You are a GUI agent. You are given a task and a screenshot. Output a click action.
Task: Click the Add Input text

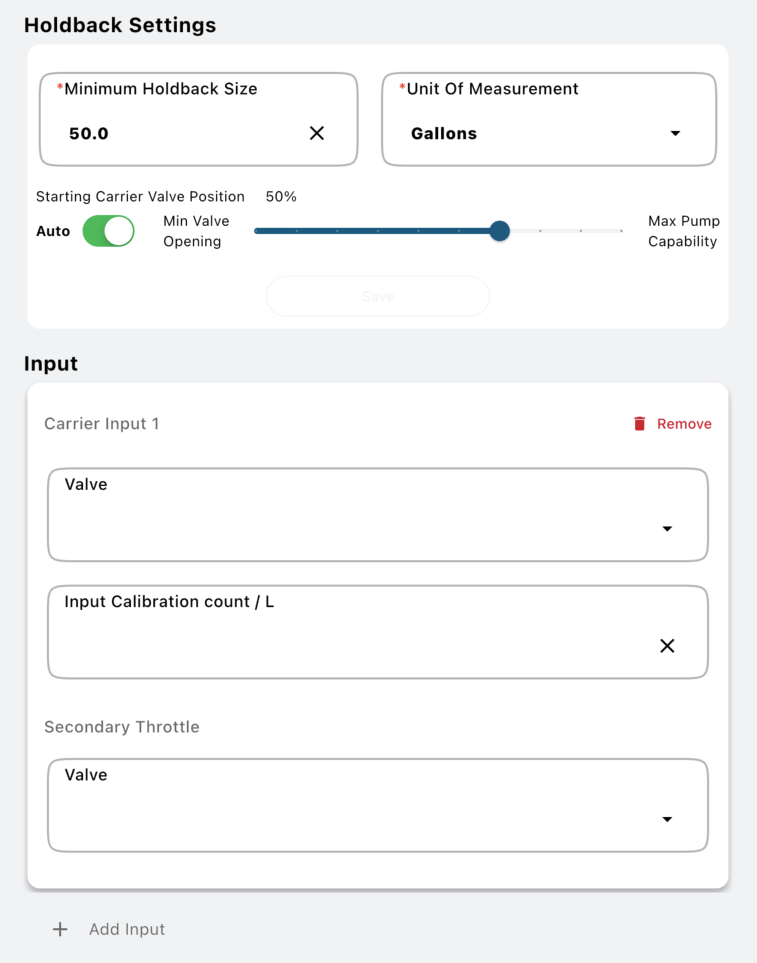click(x=127, y=929)
